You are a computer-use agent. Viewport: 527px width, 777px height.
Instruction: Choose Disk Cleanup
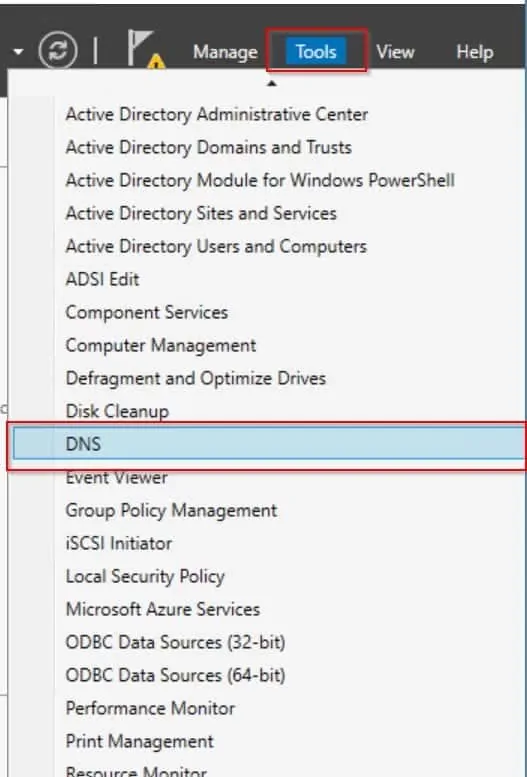point(117,411)
